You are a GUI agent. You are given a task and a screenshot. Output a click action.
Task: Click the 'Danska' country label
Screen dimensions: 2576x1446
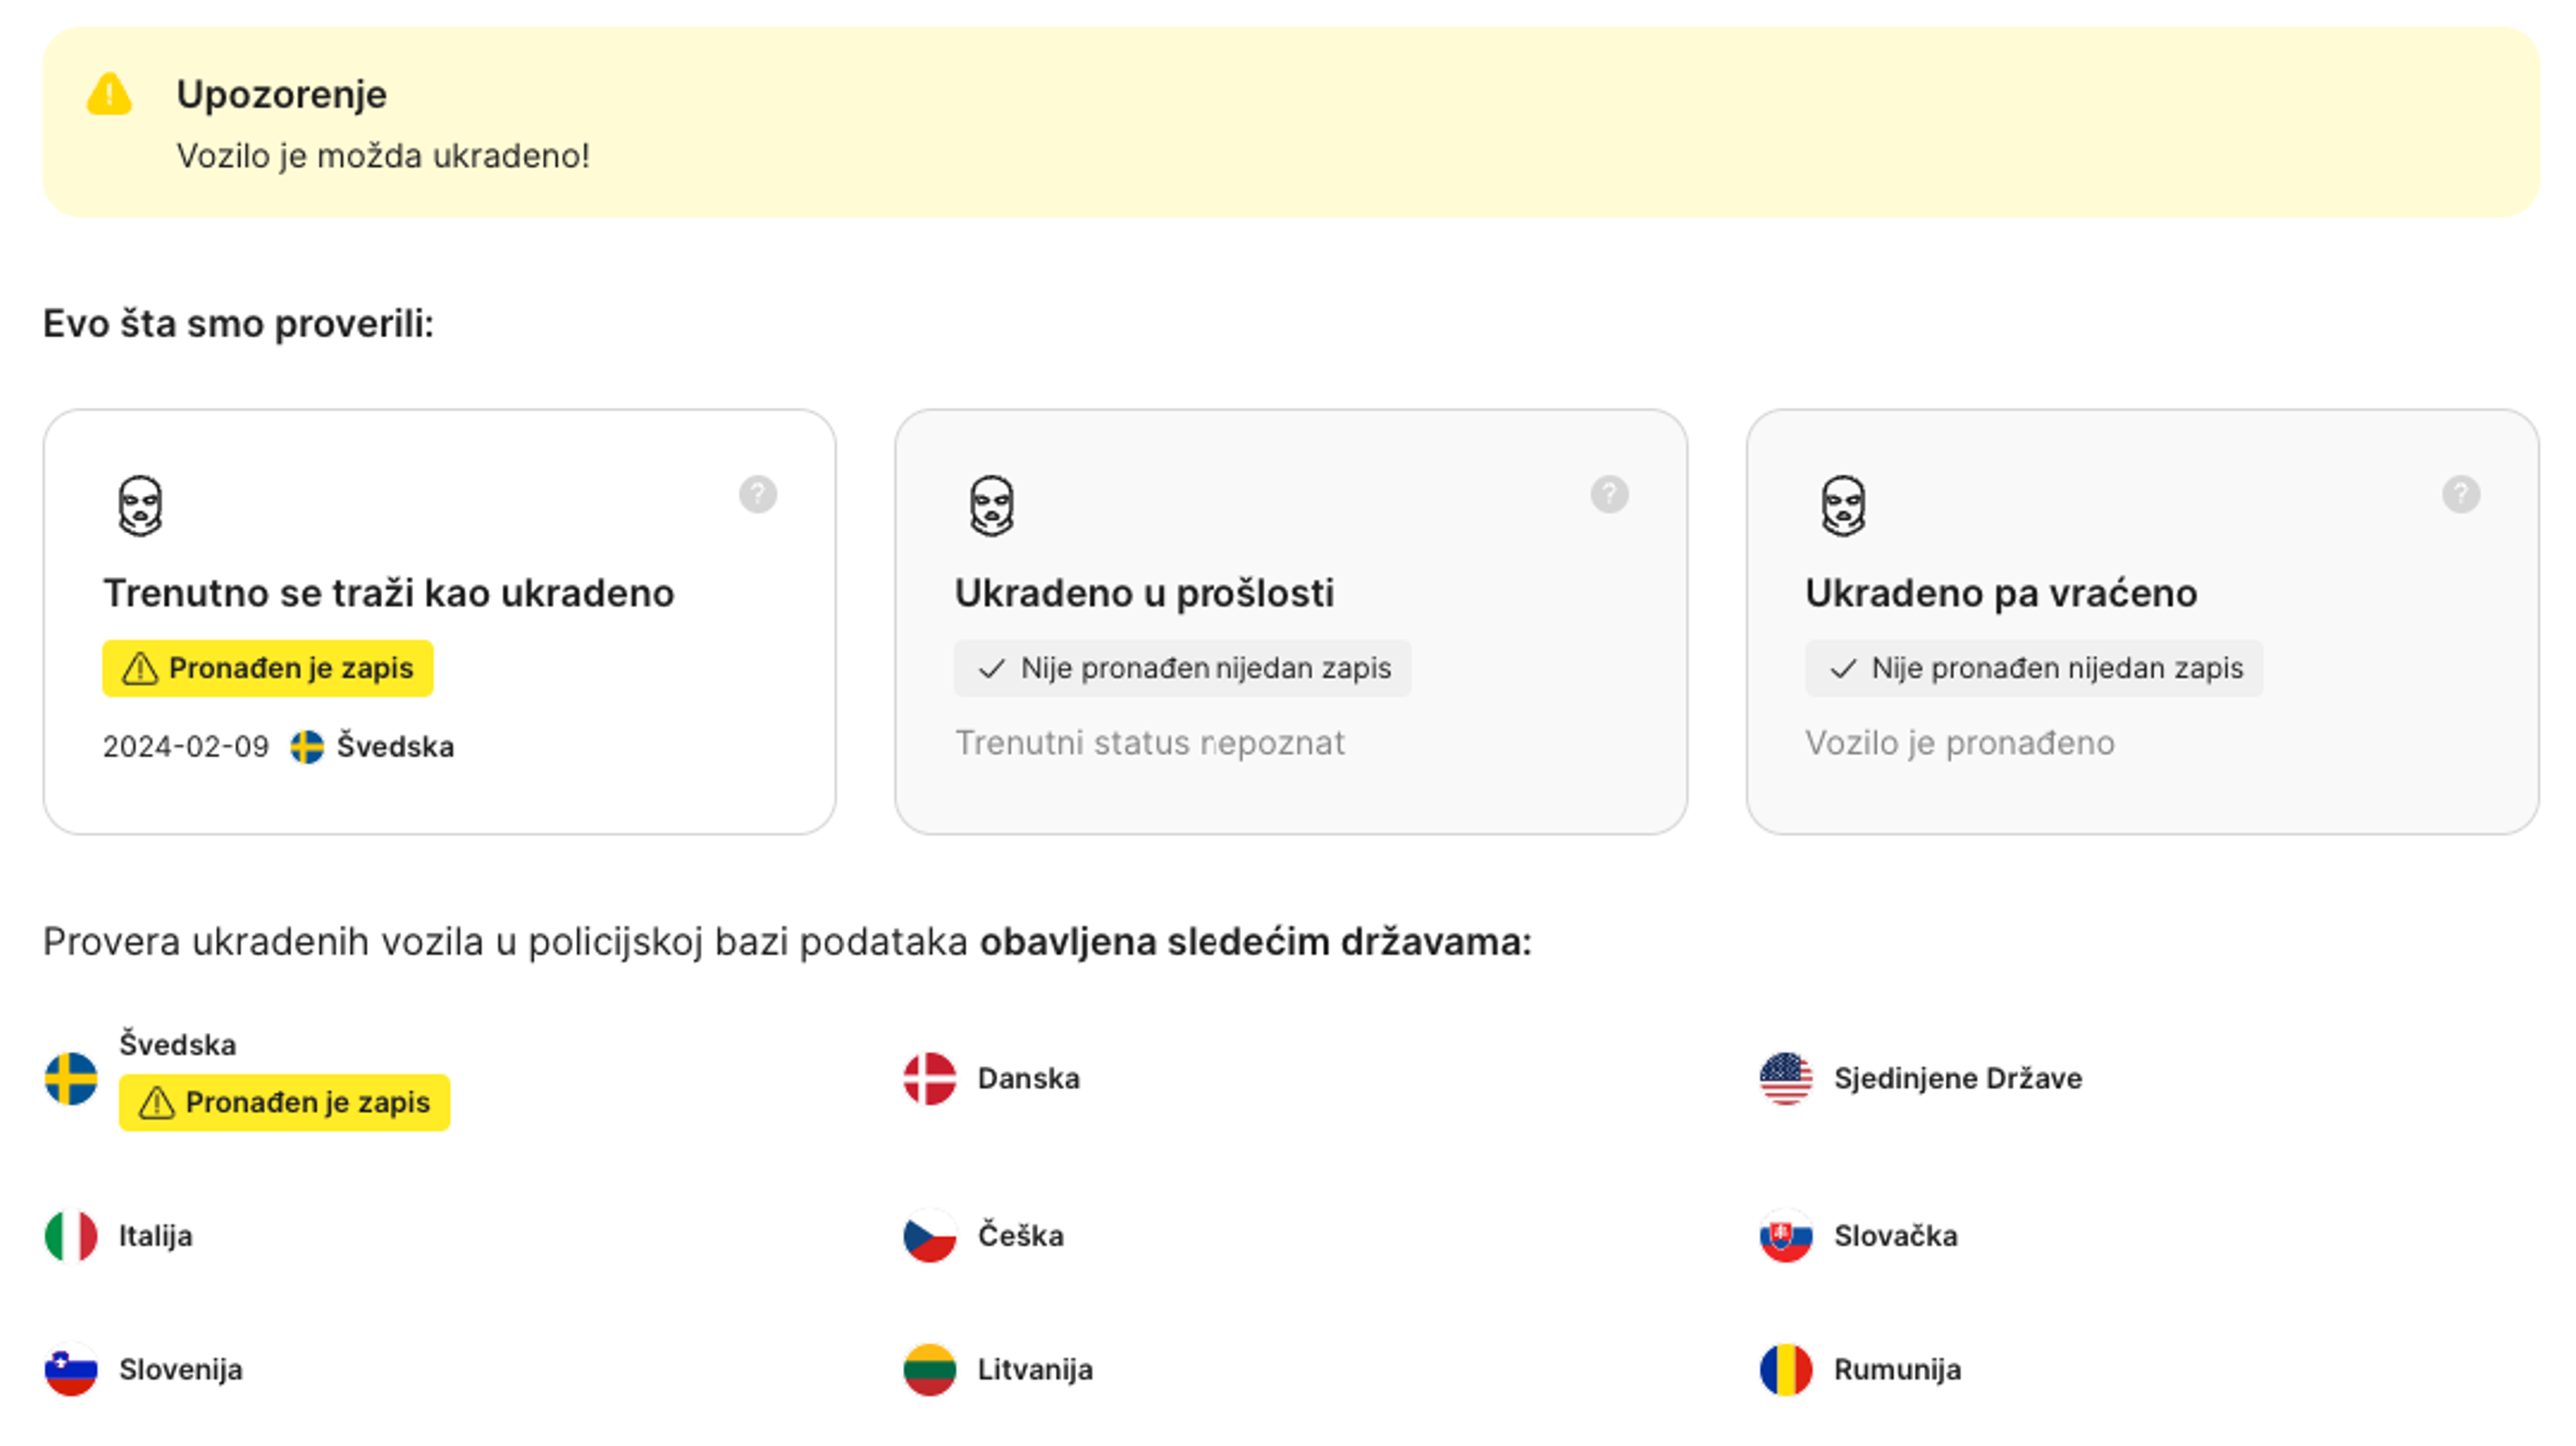[1029, 1079]
